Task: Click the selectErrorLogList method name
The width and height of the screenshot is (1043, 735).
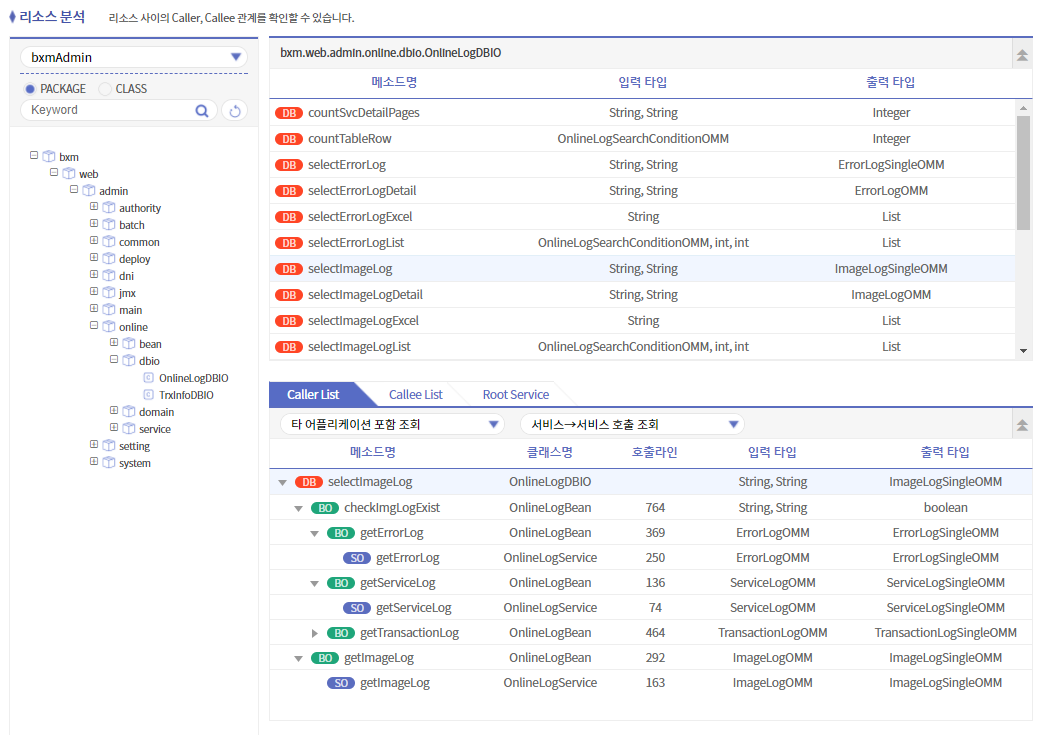Action: (356, 243)
